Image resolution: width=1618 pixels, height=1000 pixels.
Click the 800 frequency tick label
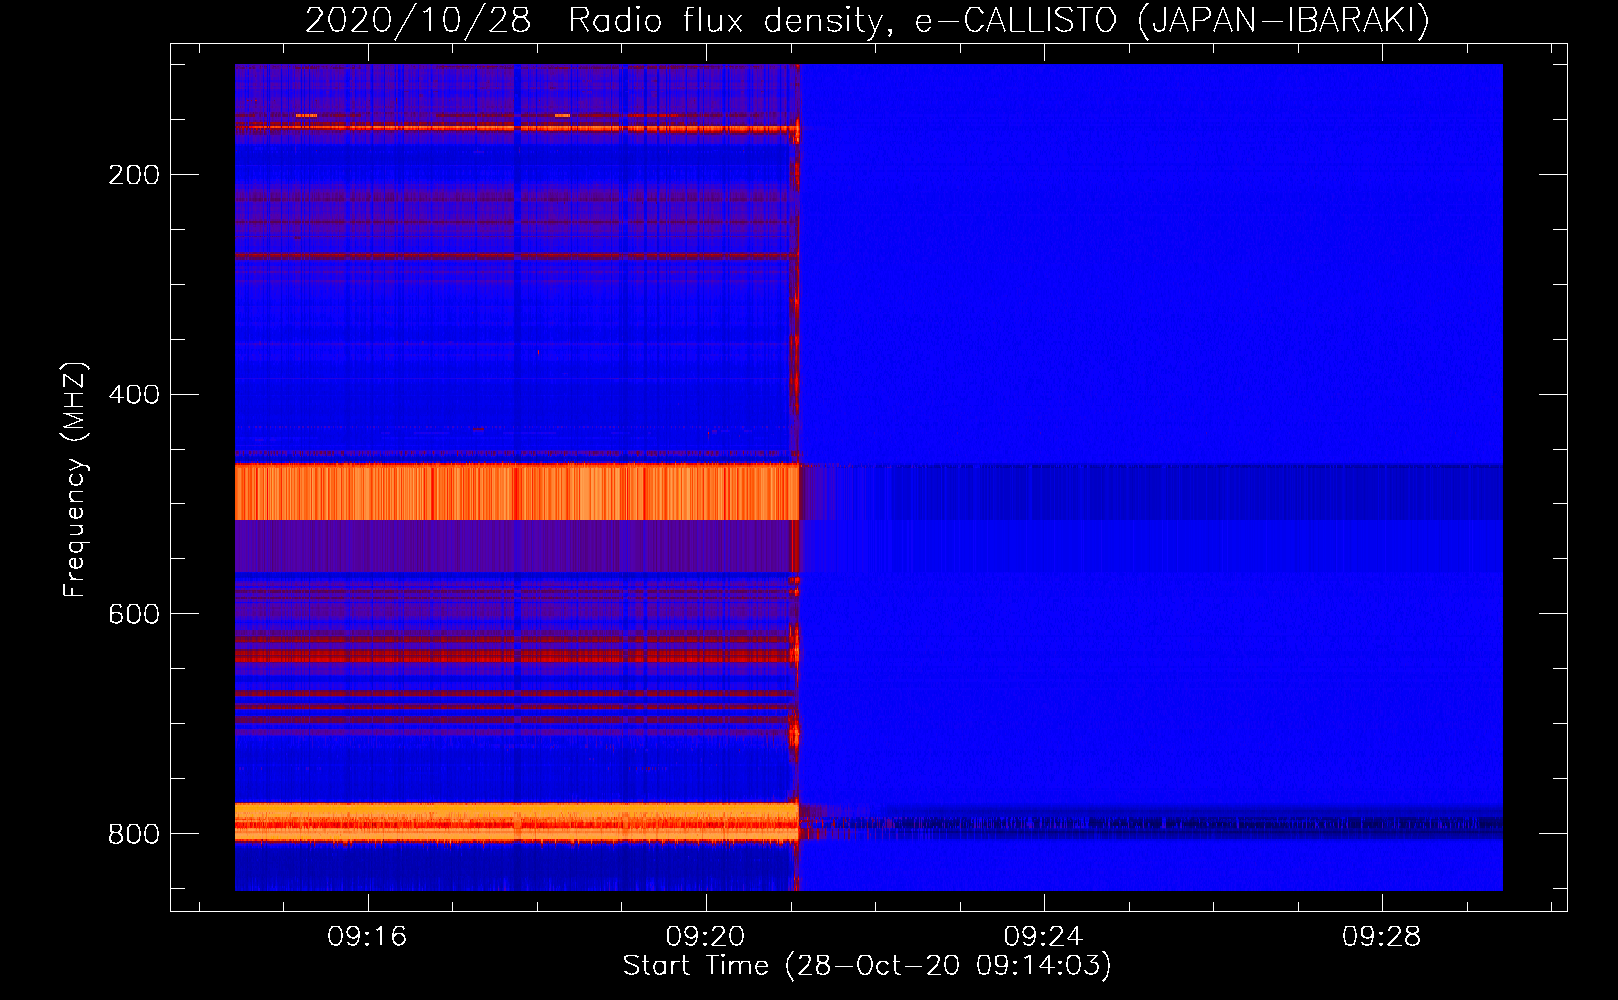134,834
